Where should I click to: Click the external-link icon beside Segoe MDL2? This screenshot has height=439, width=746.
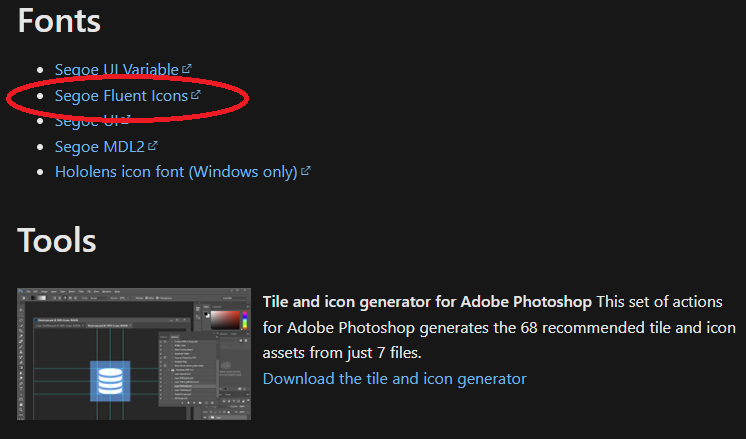point(153,146)
